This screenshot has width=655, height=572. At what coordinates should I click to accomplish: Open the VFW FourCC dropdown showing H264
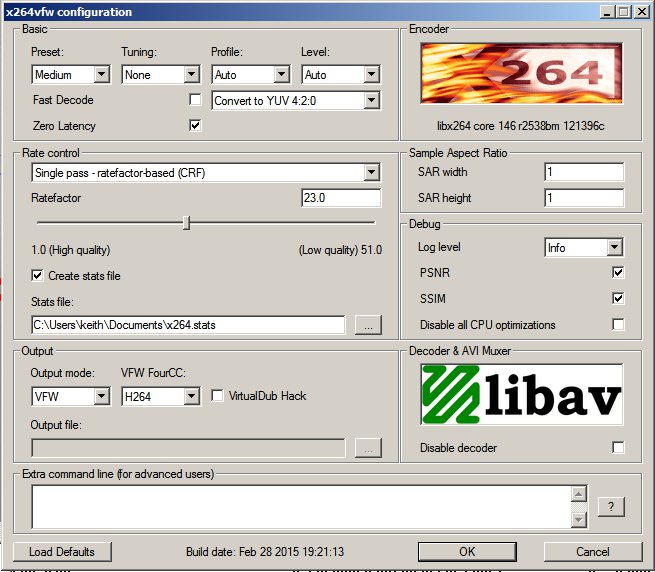click(x=161, y=396)
